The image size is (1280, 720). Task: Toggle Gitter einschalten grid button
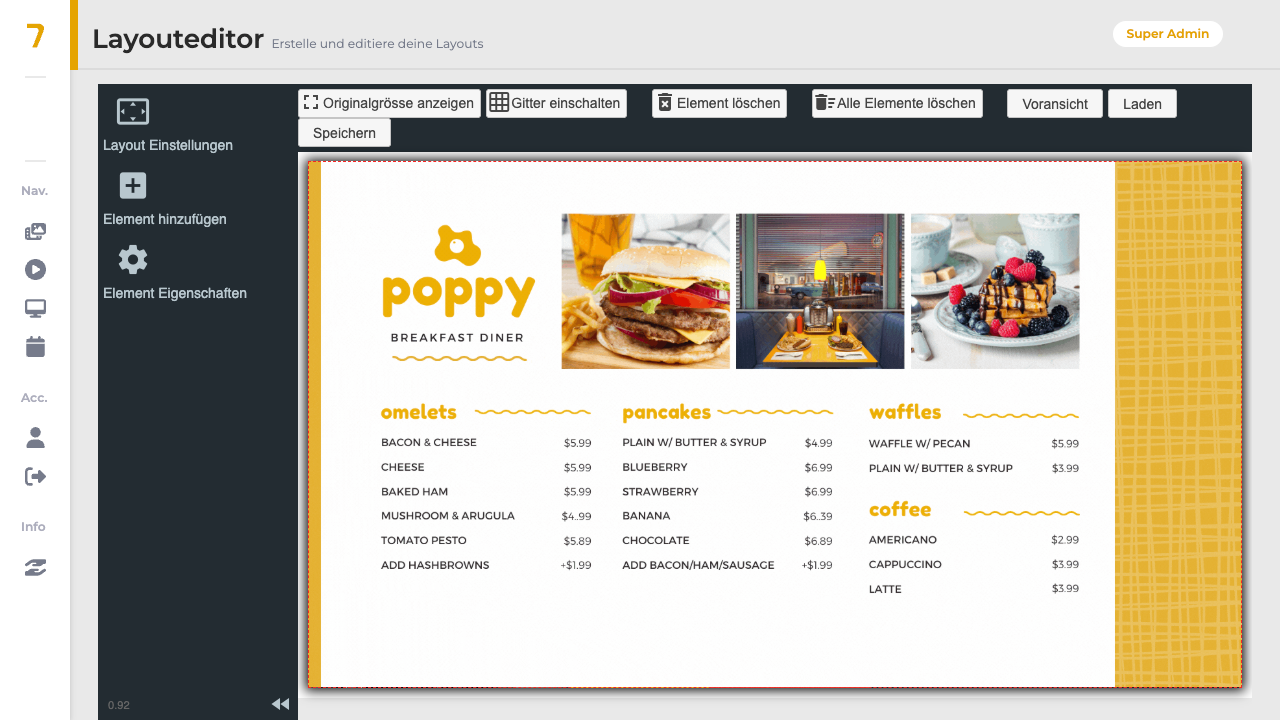click(x=556, y=103)
